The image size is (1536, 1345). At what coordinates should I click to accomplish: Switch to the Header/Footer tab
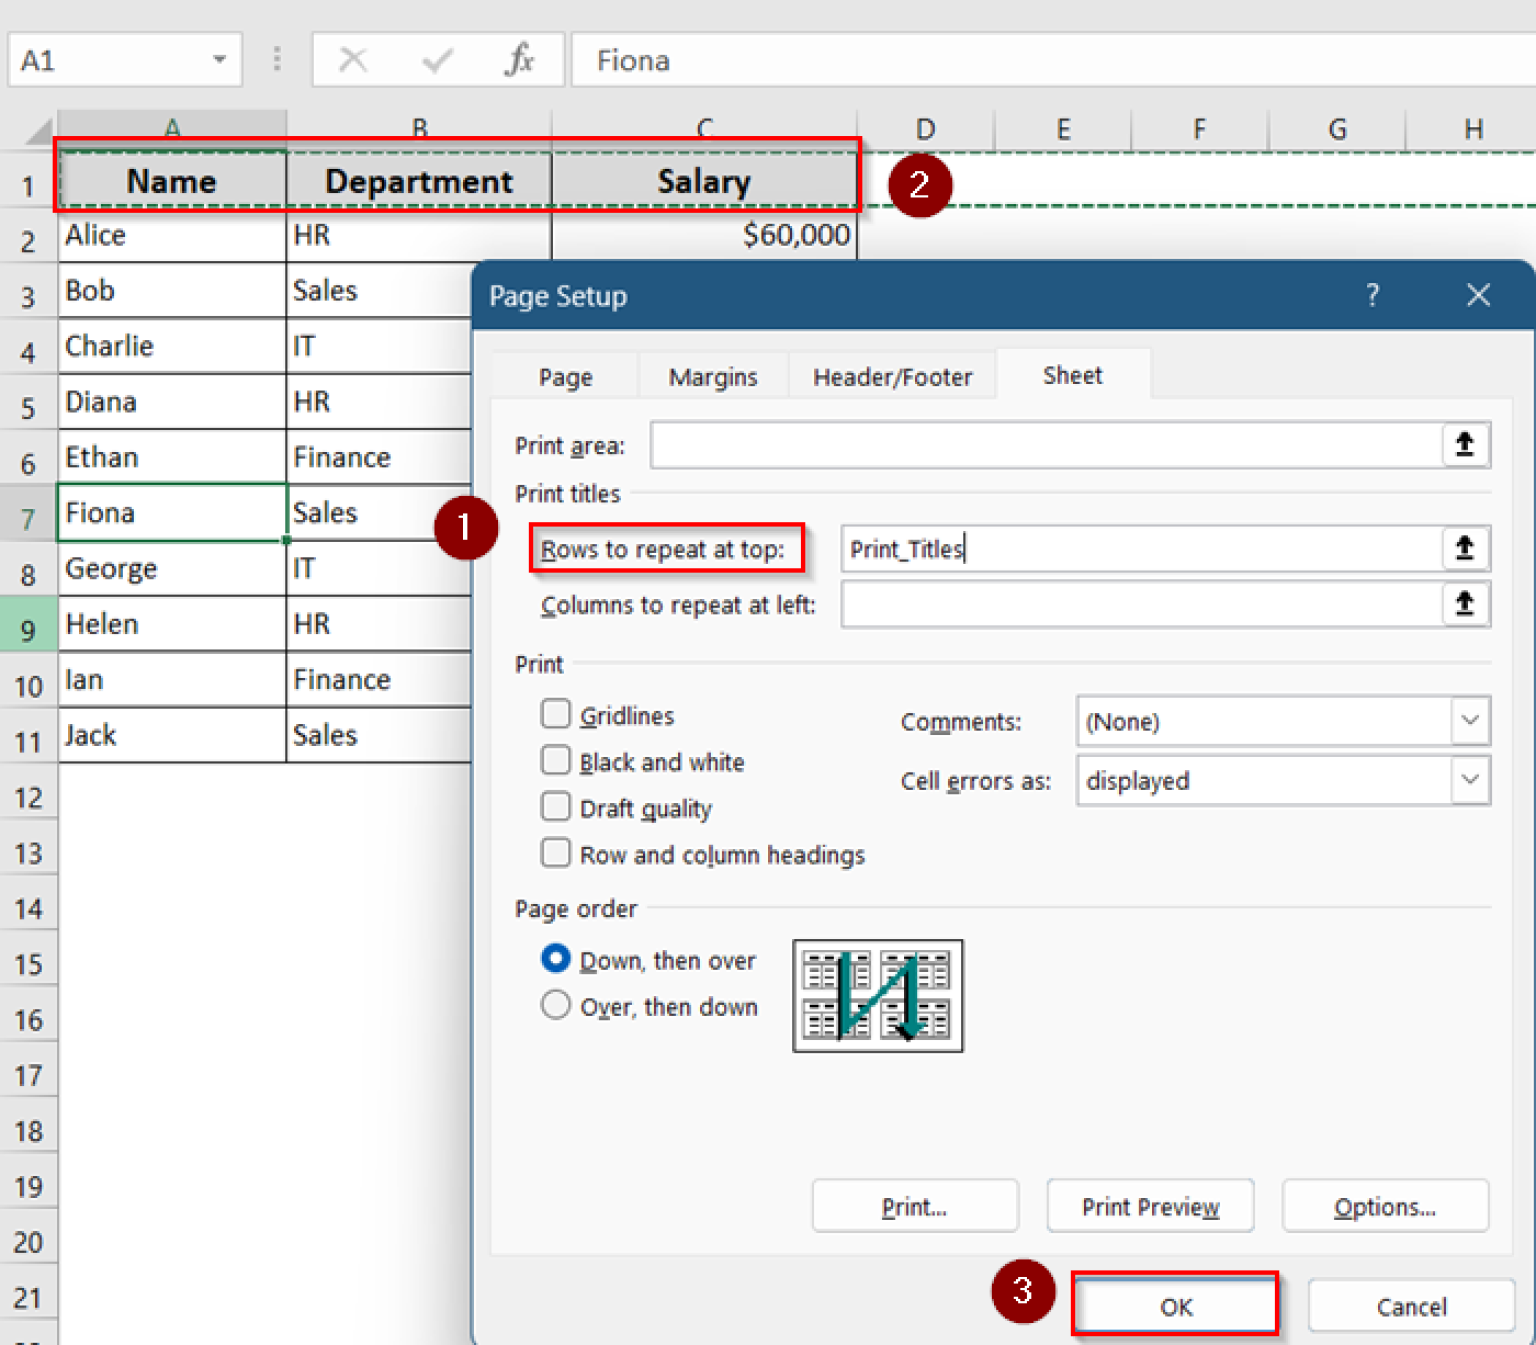(891, 376)
